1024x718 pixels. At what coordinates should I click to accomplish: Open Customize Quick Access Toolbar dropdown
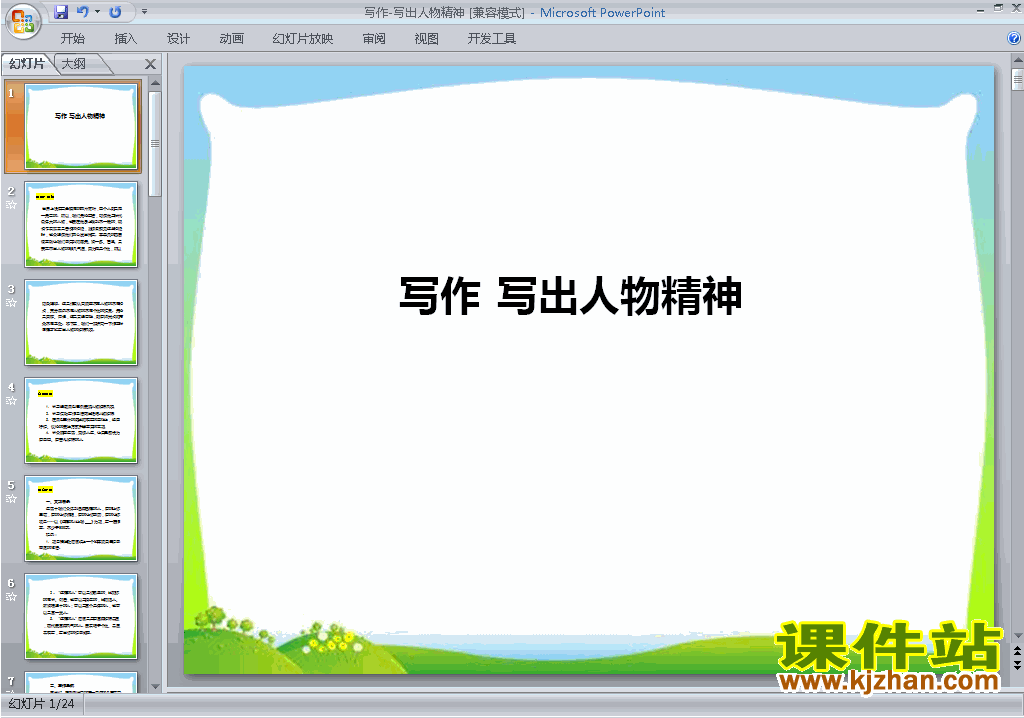[144, 12]
